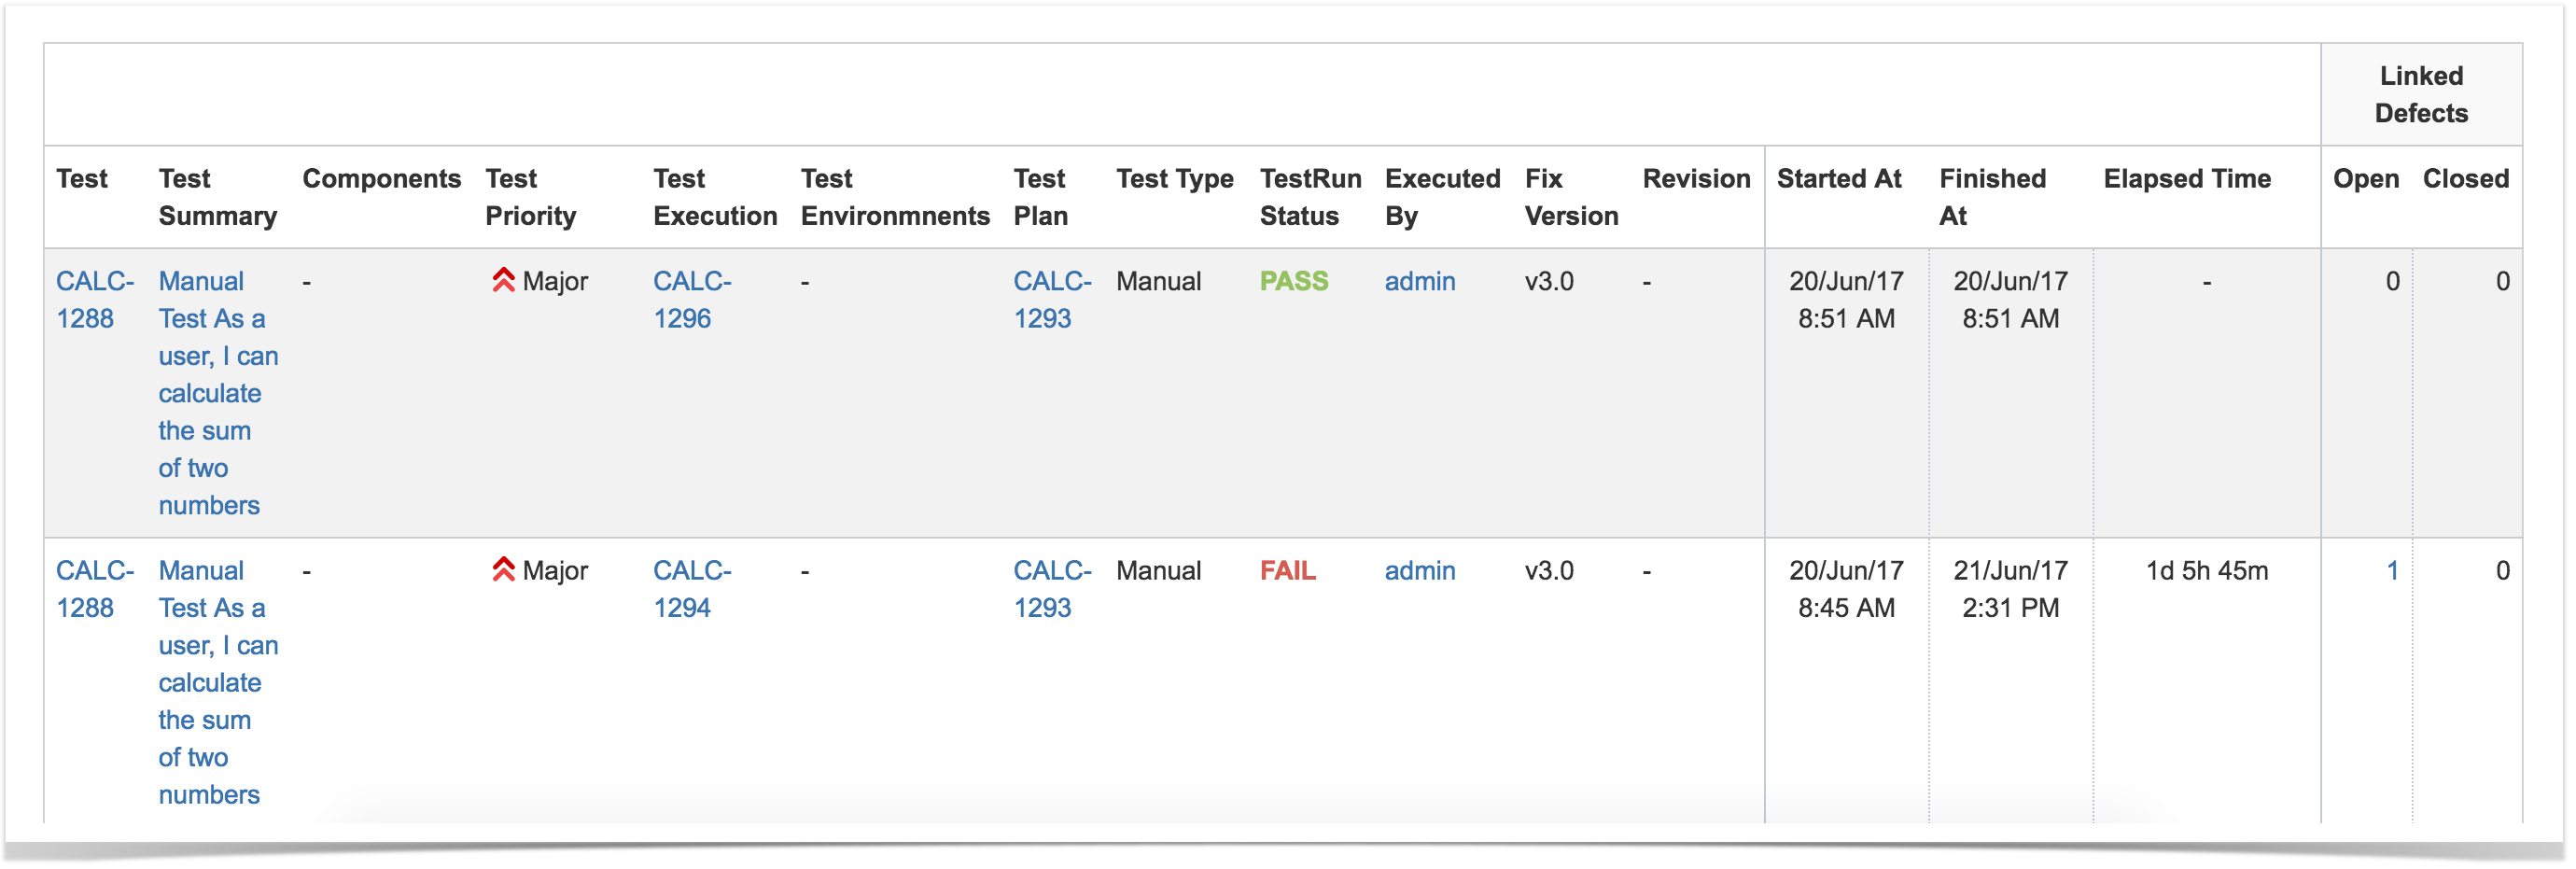
Task: Click the Manual Test summary link in first row
Action: (218, 393)
